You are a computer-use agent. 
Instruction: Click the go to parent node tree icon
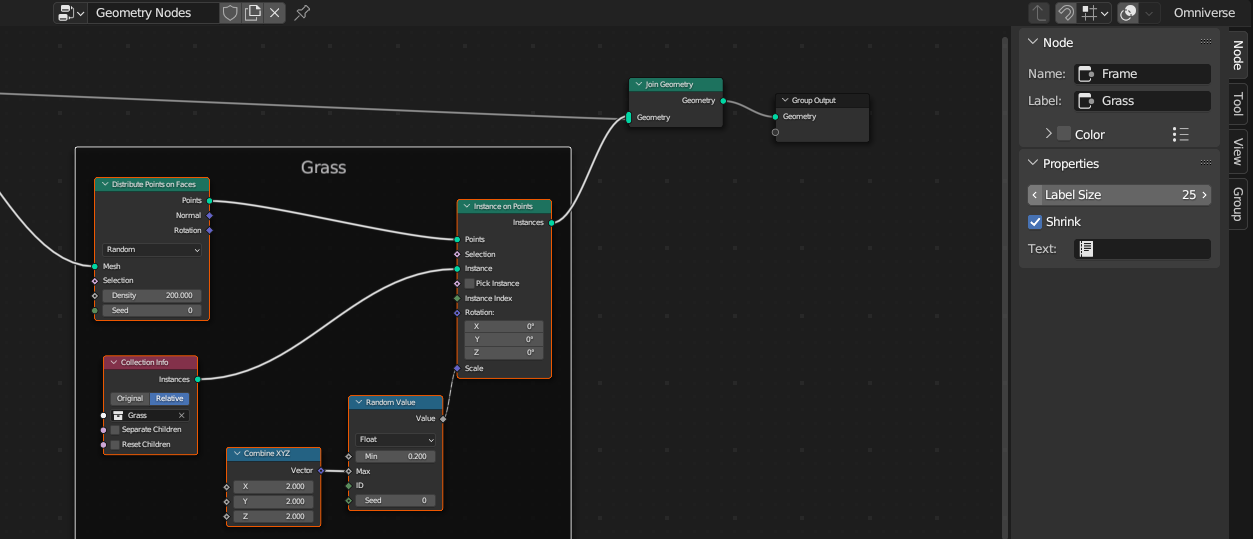coord(1039,13)
